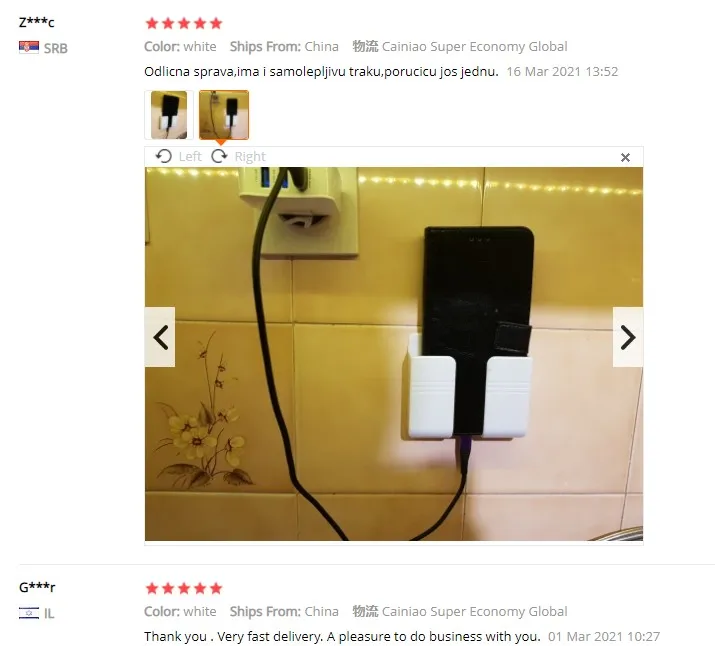Click the Israel flag icon

tap(29, 613)
